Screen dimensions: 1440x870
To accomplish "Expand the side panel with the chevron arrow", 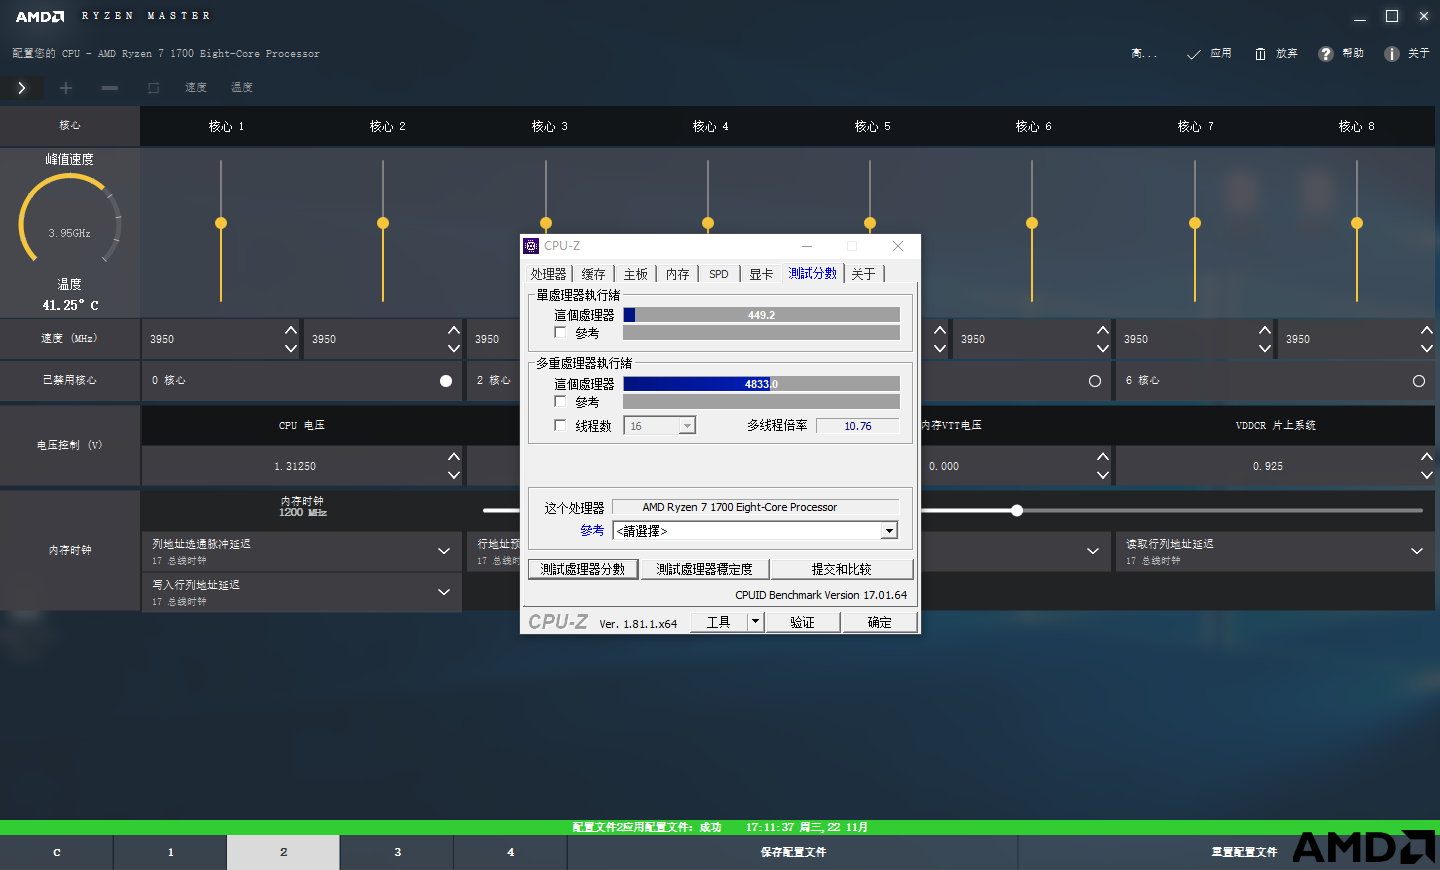I will 22,88.
